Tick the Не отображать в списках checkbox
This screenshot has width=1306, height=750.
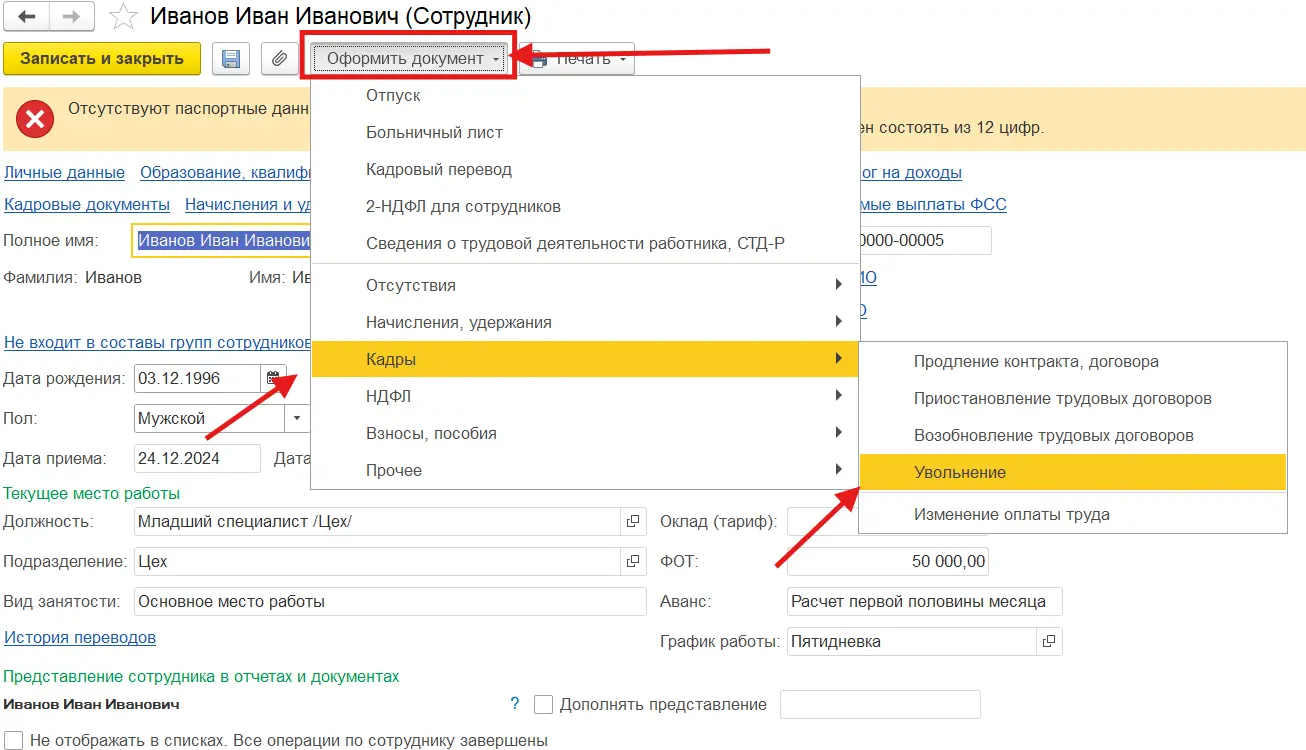point(14,741)
